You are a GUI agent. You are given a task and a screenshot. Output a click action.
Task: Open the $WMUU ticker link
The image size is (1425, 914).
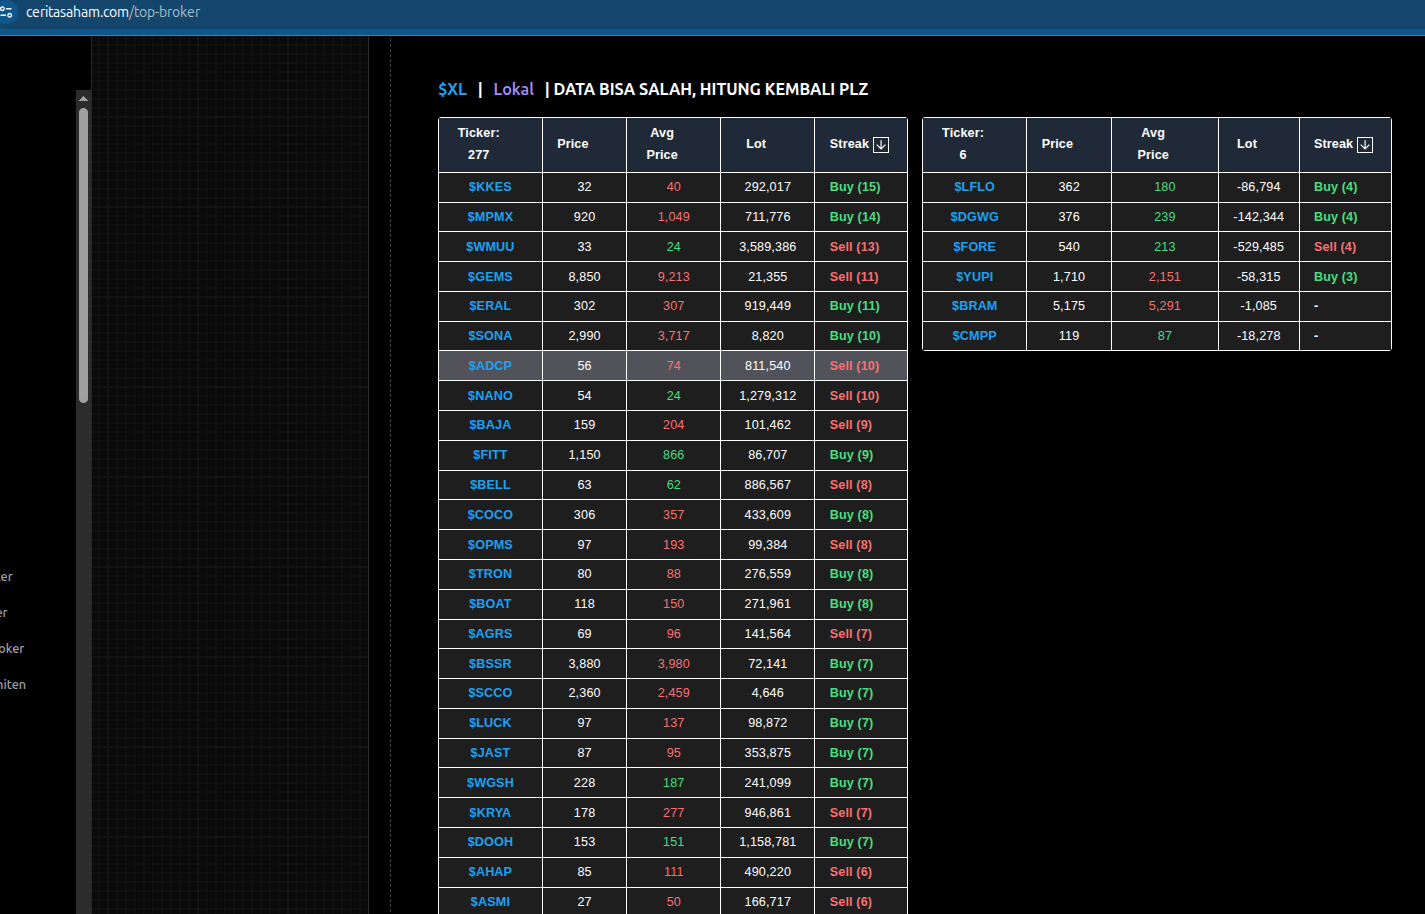tap(490, 247)
